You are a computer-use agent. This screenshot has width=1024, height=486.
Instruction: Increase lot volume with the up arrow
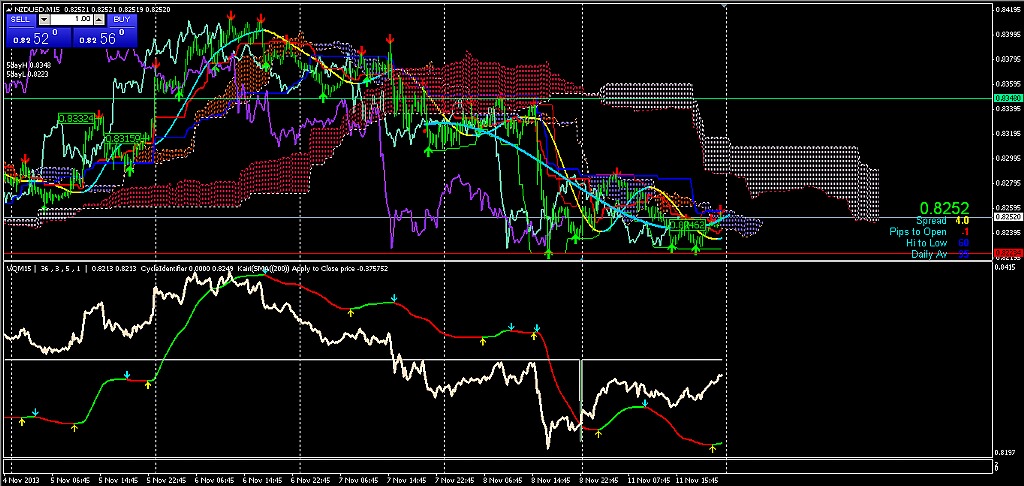[99, 20]
